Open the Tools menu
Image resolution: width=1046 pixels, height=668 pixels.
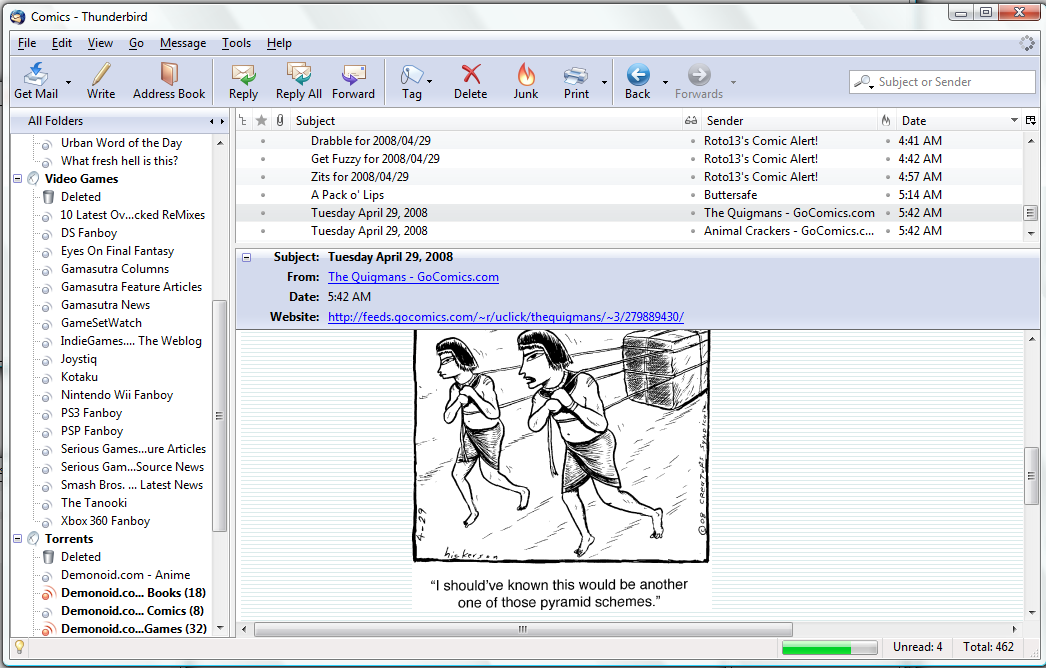coord(236,43)
